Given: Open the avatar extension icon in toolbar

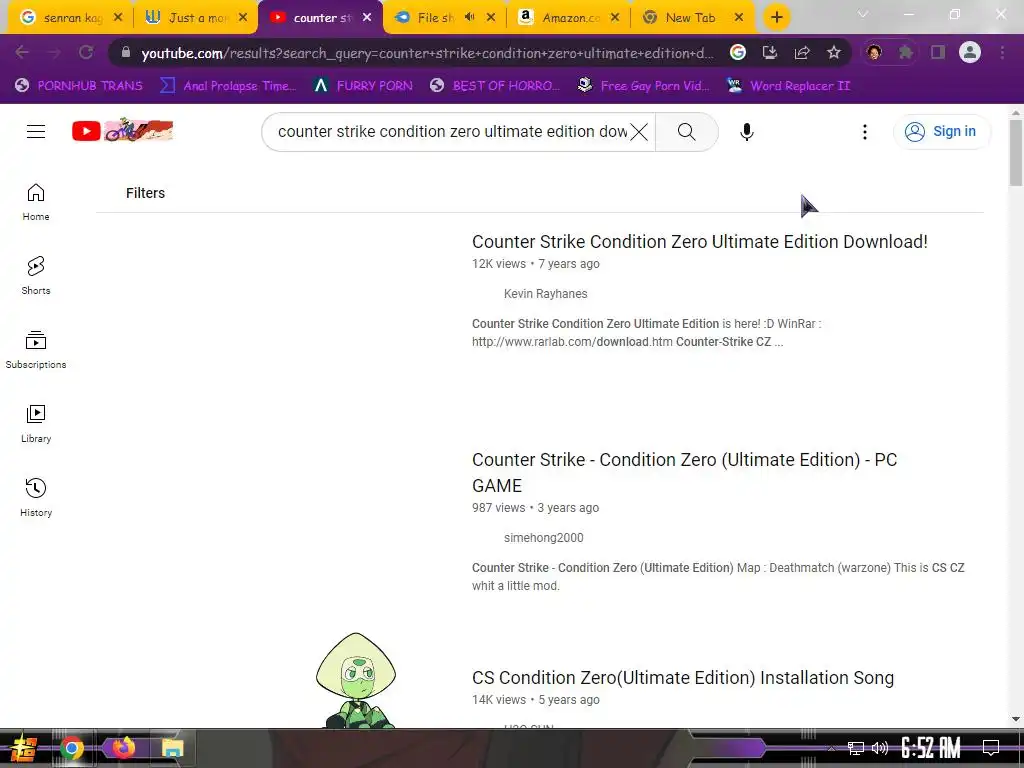Looking at the screenshot, I should click(x=874, y=52).
